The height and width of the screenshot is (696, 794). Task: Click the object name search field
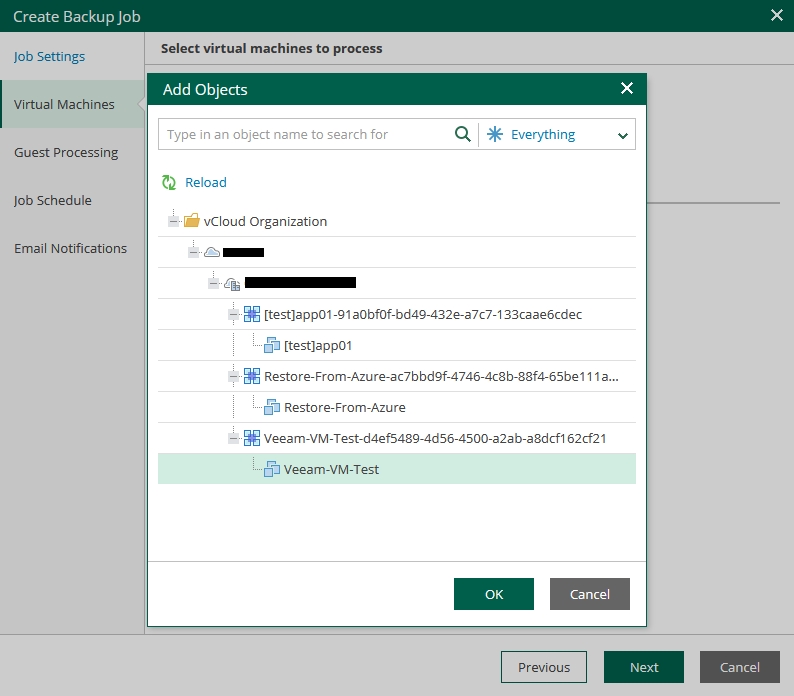point(305,135)
